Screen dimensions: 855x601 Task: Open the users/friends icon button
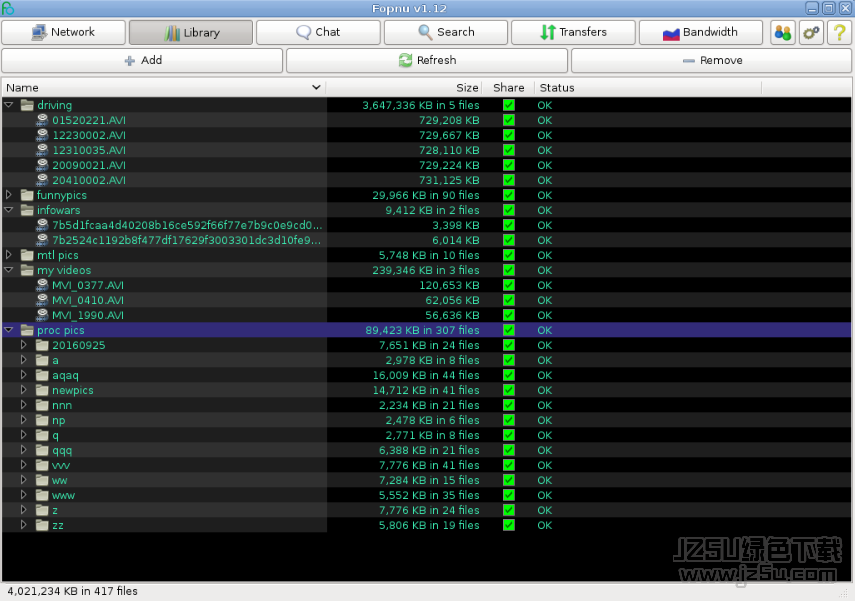pyautogui.click(x=782, y=32)
